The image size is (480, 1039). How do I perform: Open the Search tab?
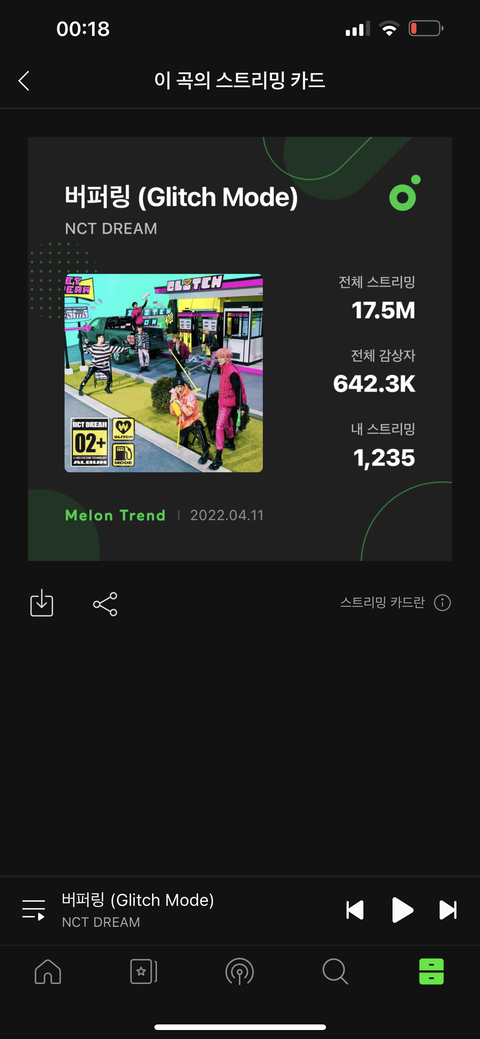[335, 972]
